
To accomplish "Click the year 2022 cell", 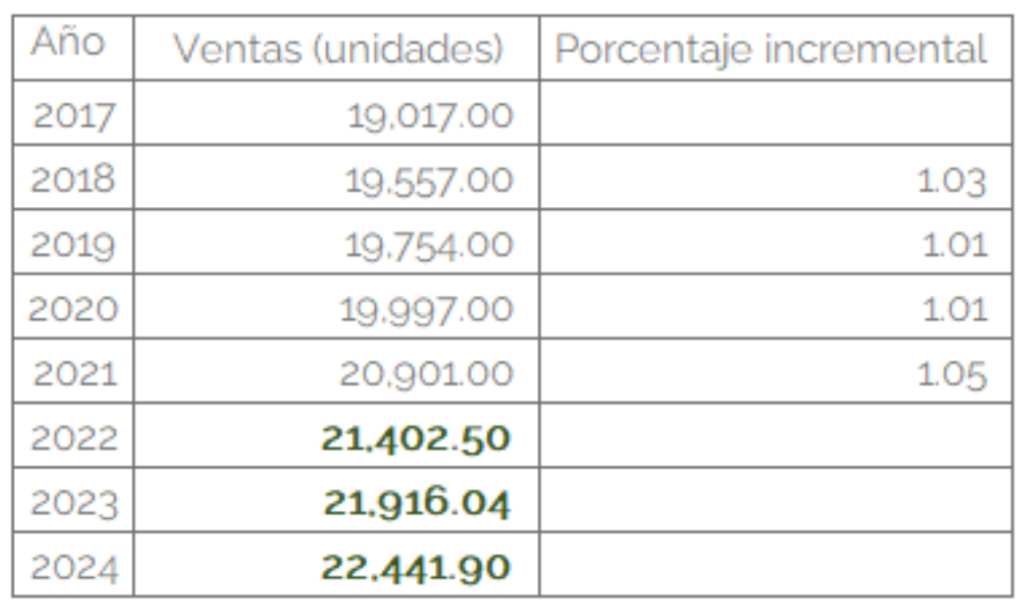I will click(x=73, y=436).
